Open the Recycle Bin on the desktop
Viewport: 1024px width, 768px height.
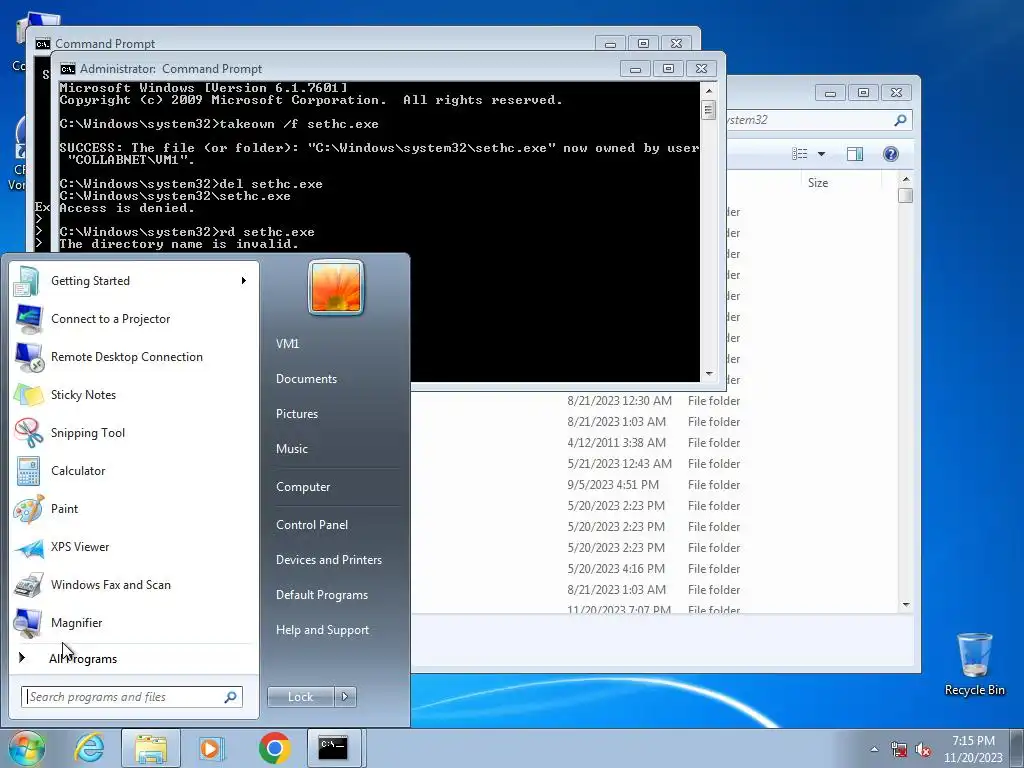(974, 664)
